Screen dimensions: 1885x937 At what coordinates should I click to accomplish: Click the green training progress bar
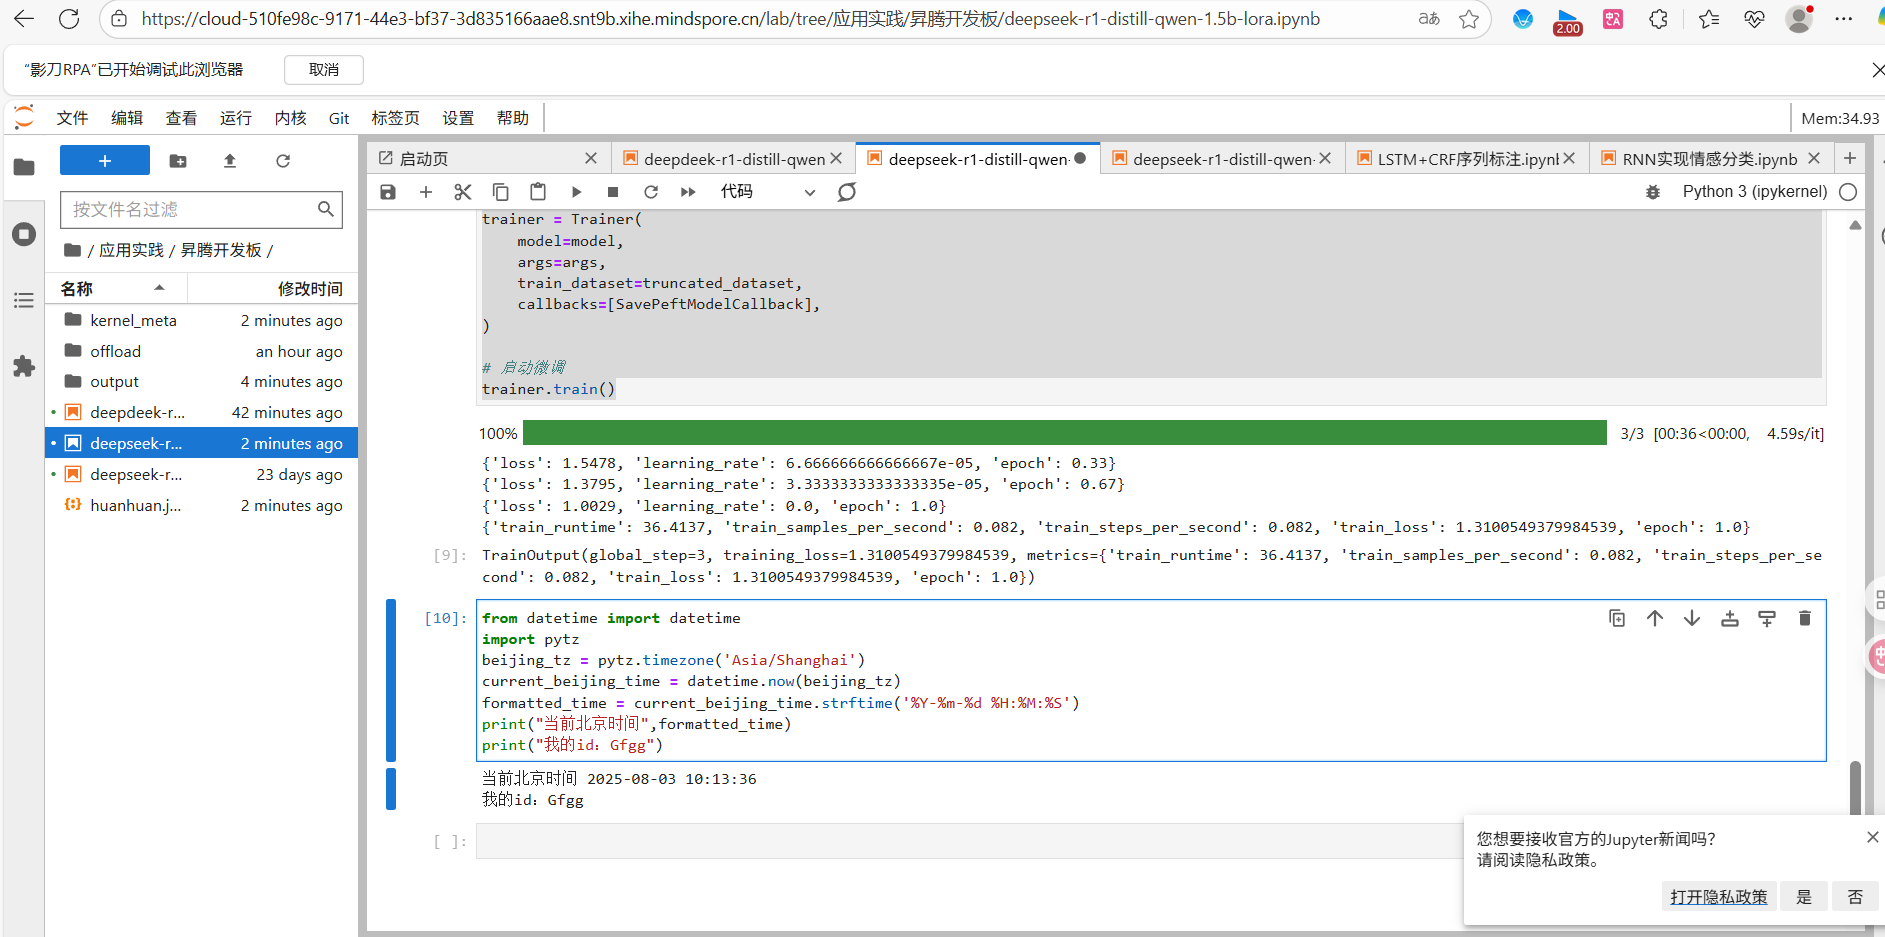pyautogui.click(x=1064, y=433)
